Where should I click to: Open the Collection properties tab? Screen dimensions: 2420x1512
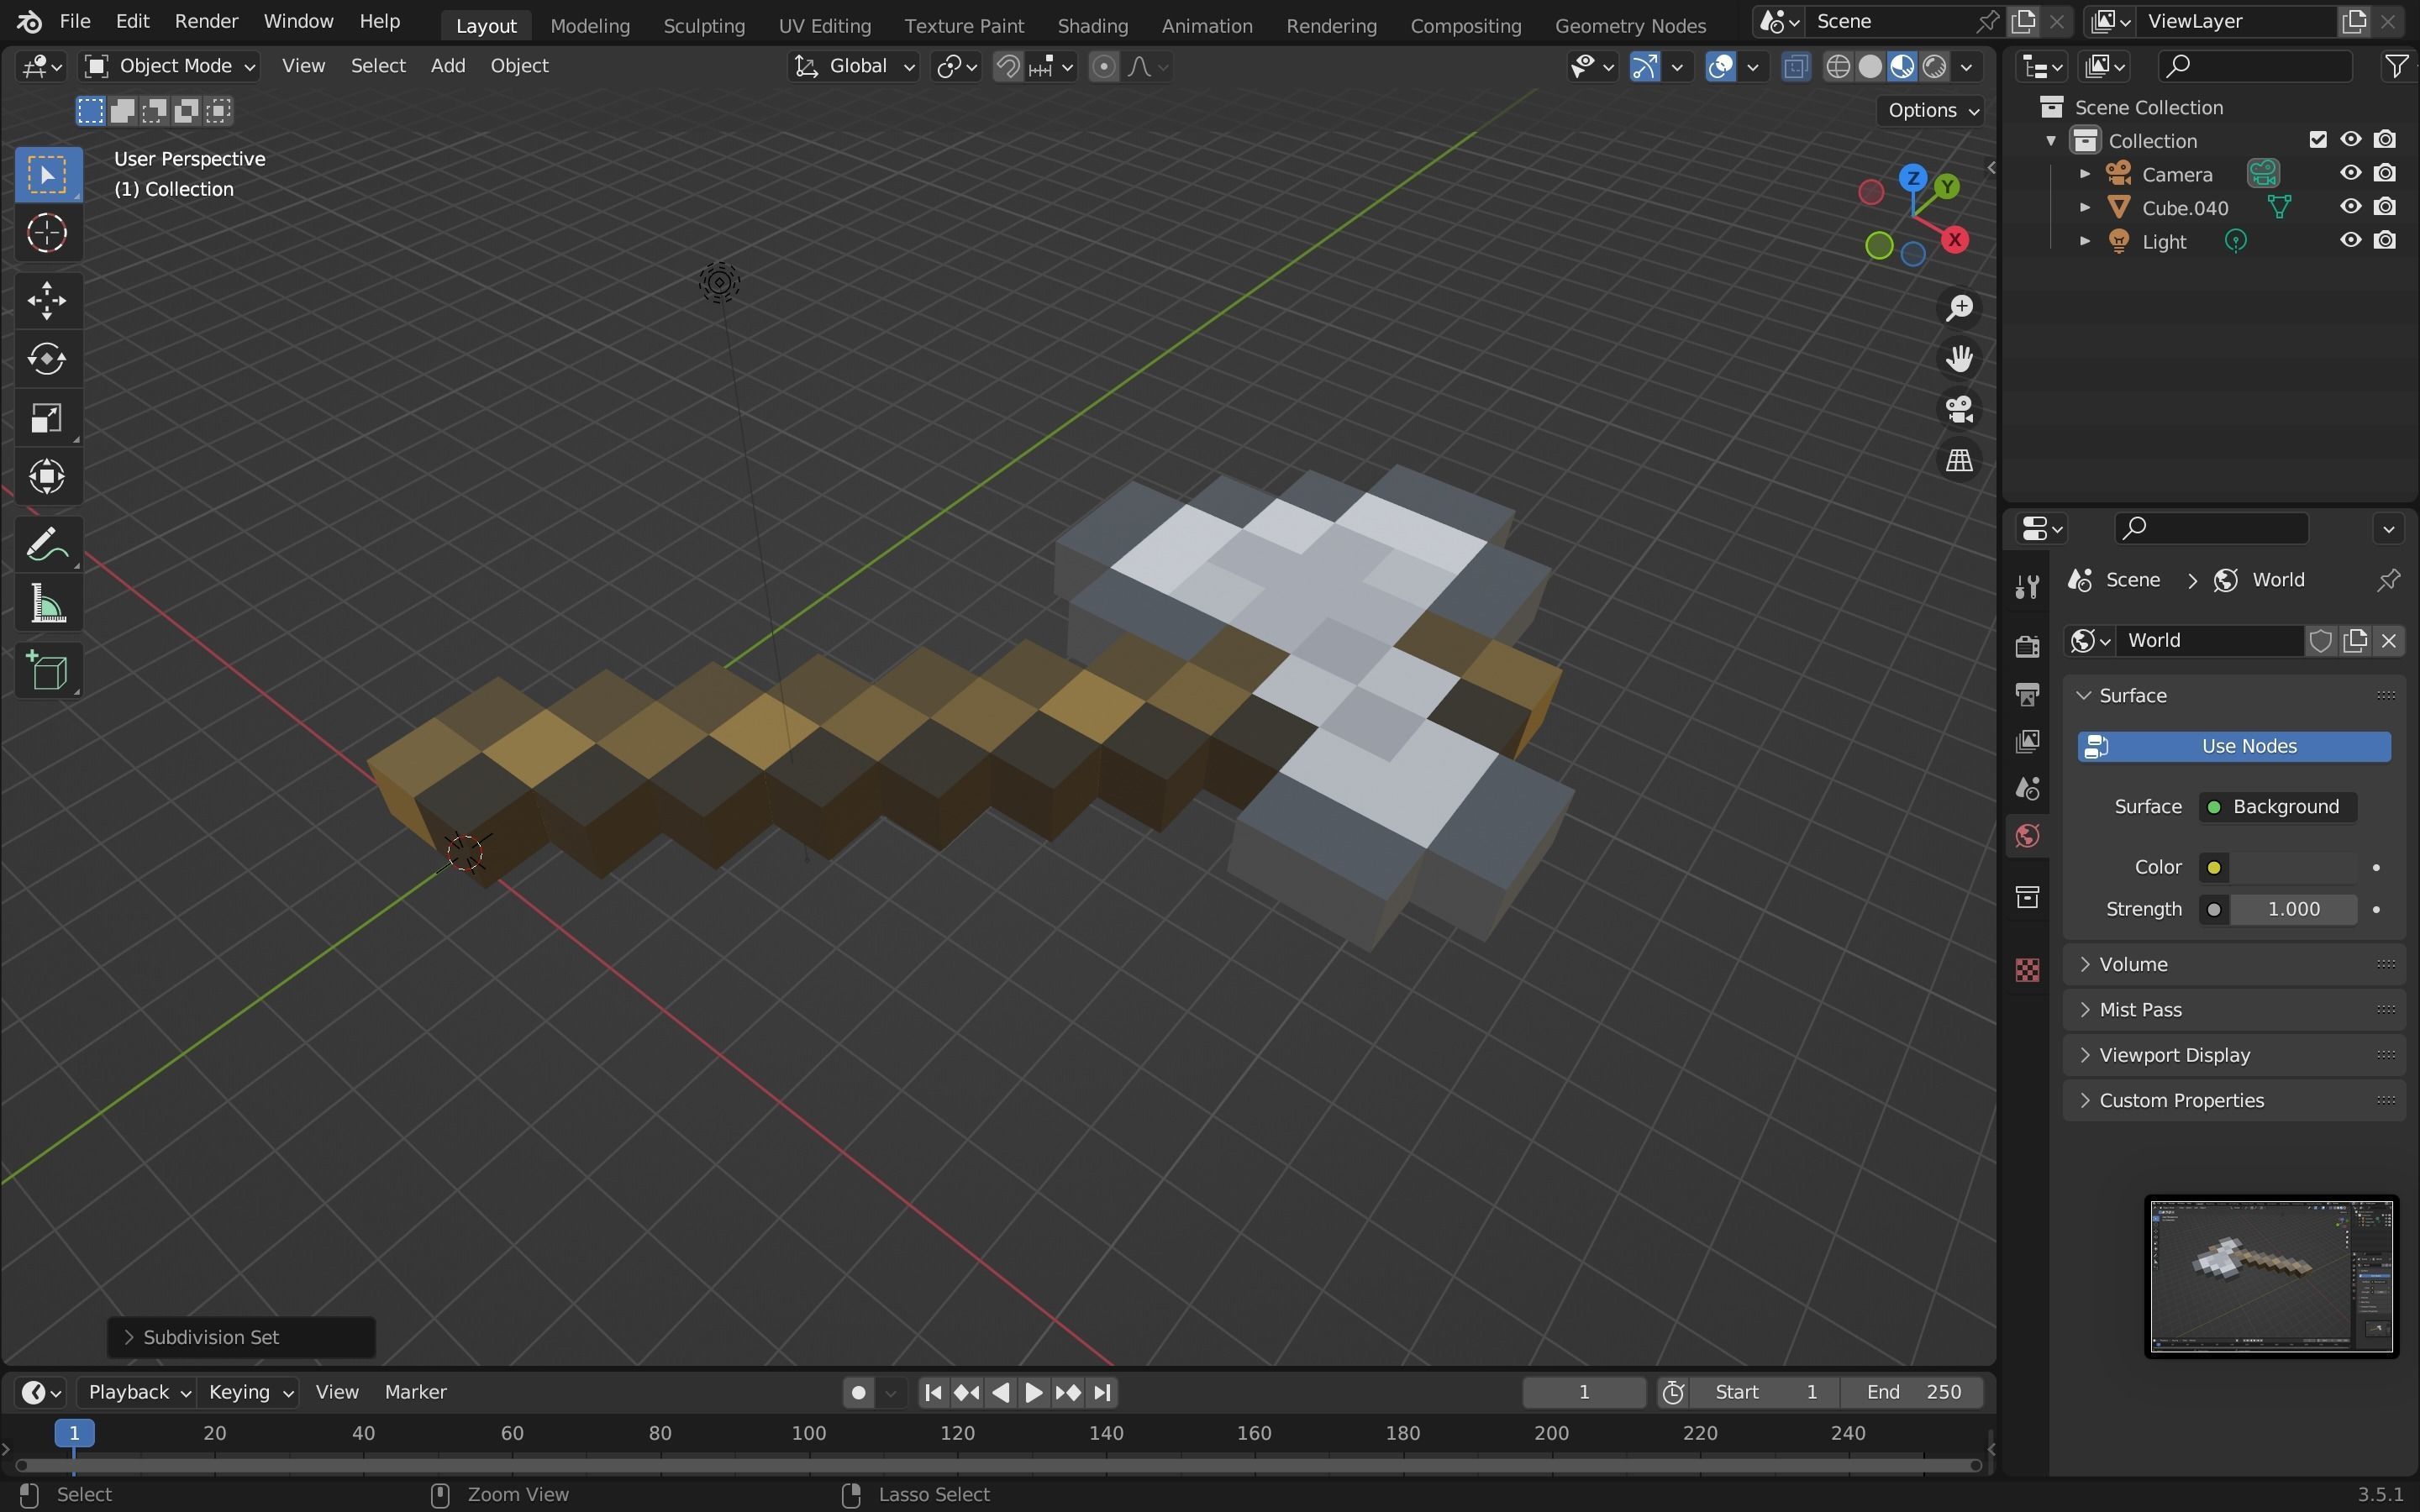point(2027,897)
